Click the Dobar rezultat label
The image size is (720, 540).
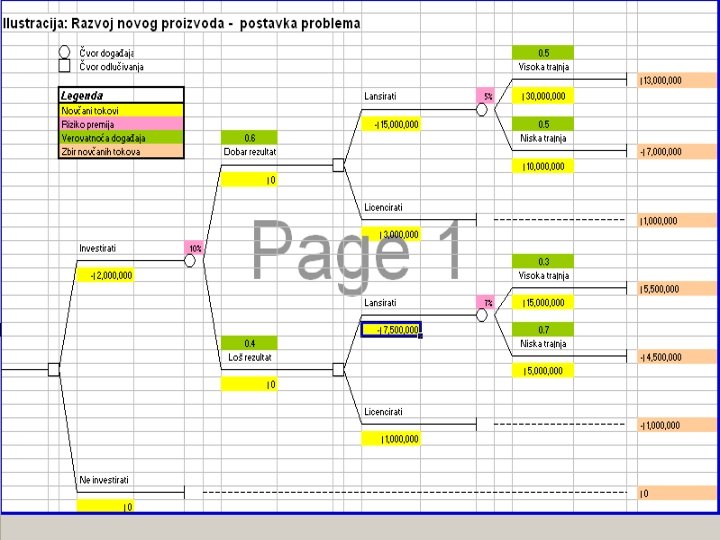250,152
